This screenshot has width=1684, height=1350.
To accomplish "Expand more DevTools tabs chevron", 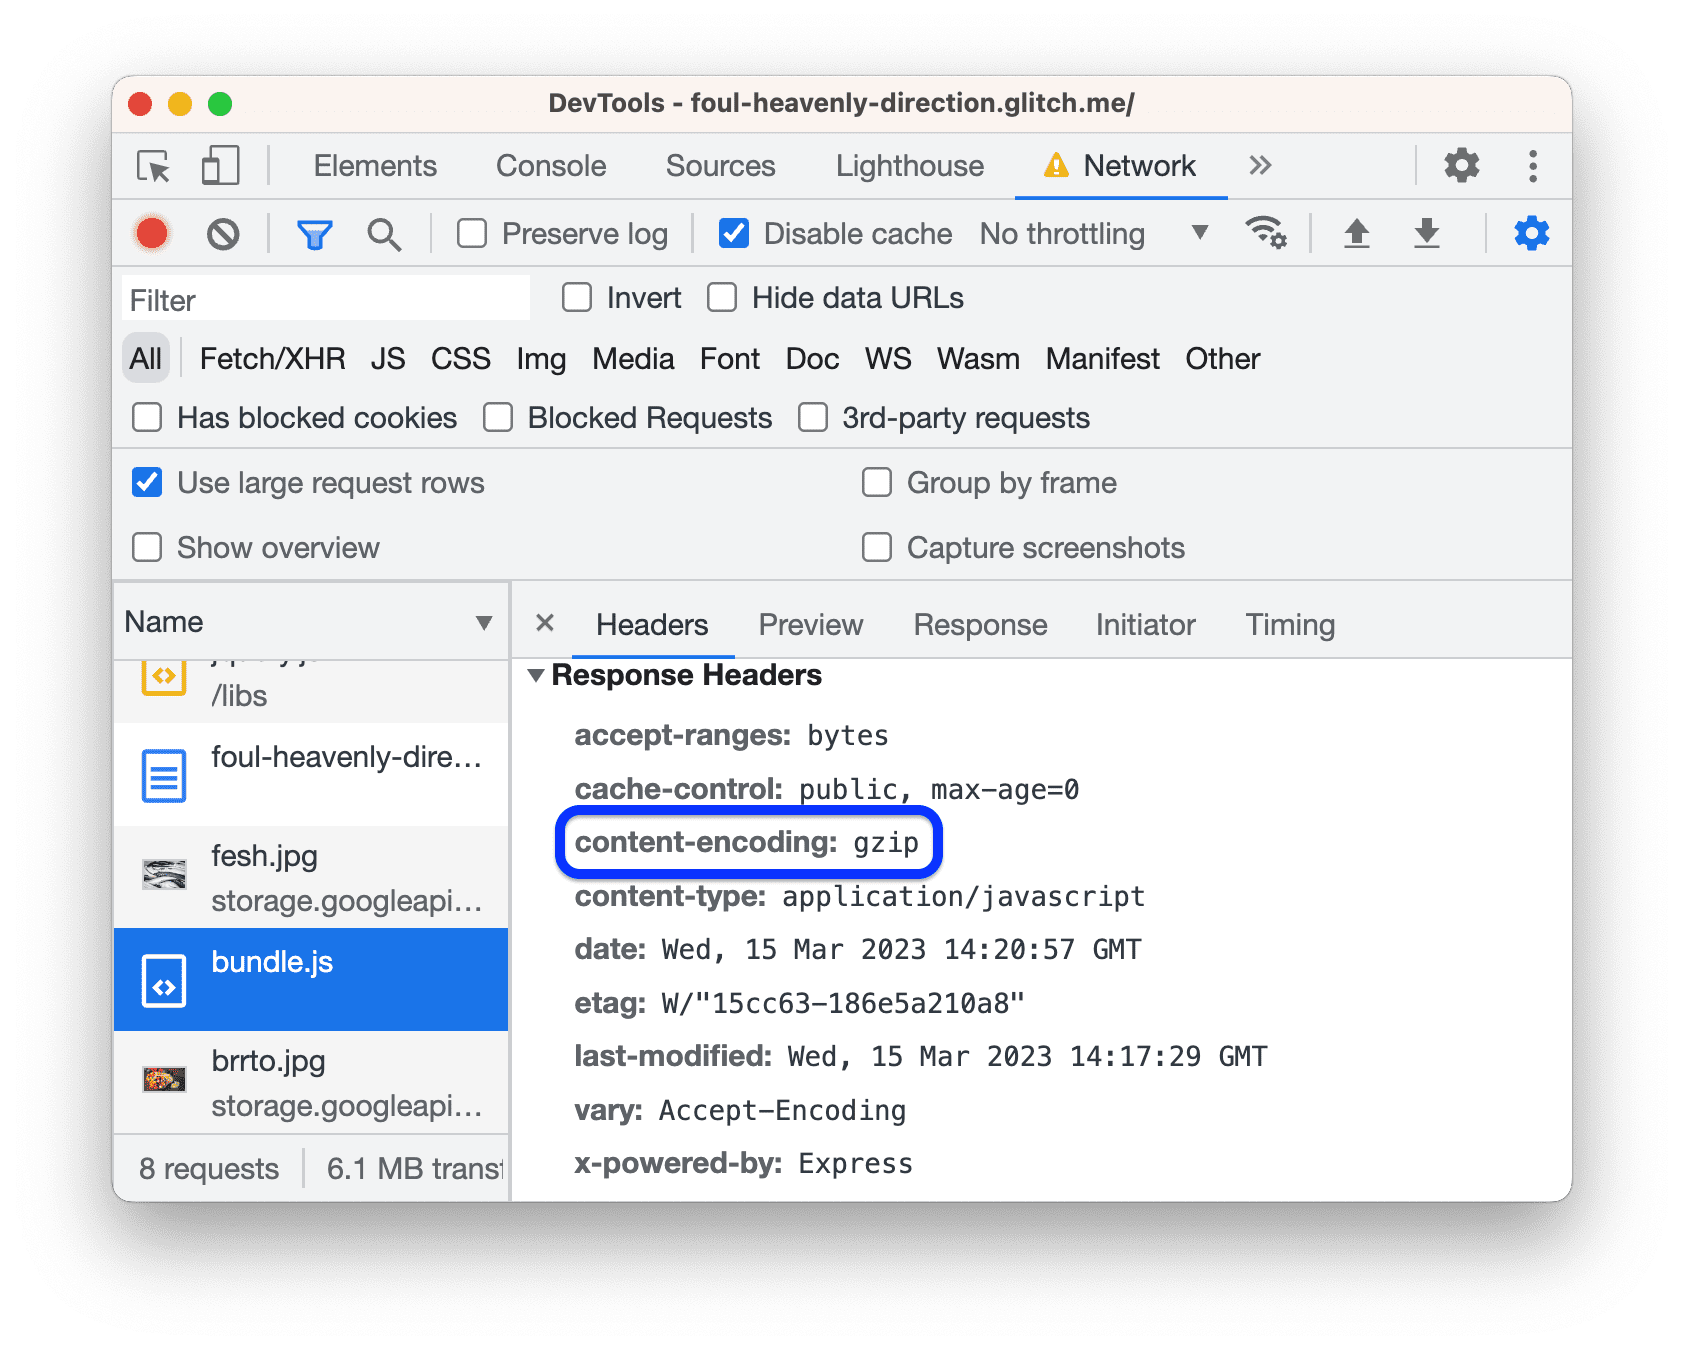I will [1260, 166].
